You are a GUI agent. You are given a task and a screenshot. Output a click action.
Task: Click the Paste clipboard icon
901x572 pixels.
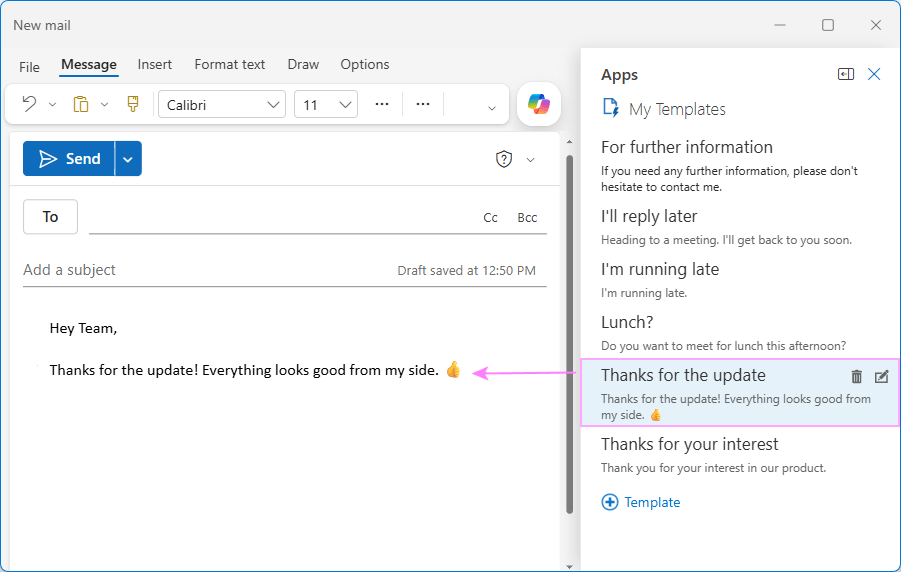tap(81, 104)
